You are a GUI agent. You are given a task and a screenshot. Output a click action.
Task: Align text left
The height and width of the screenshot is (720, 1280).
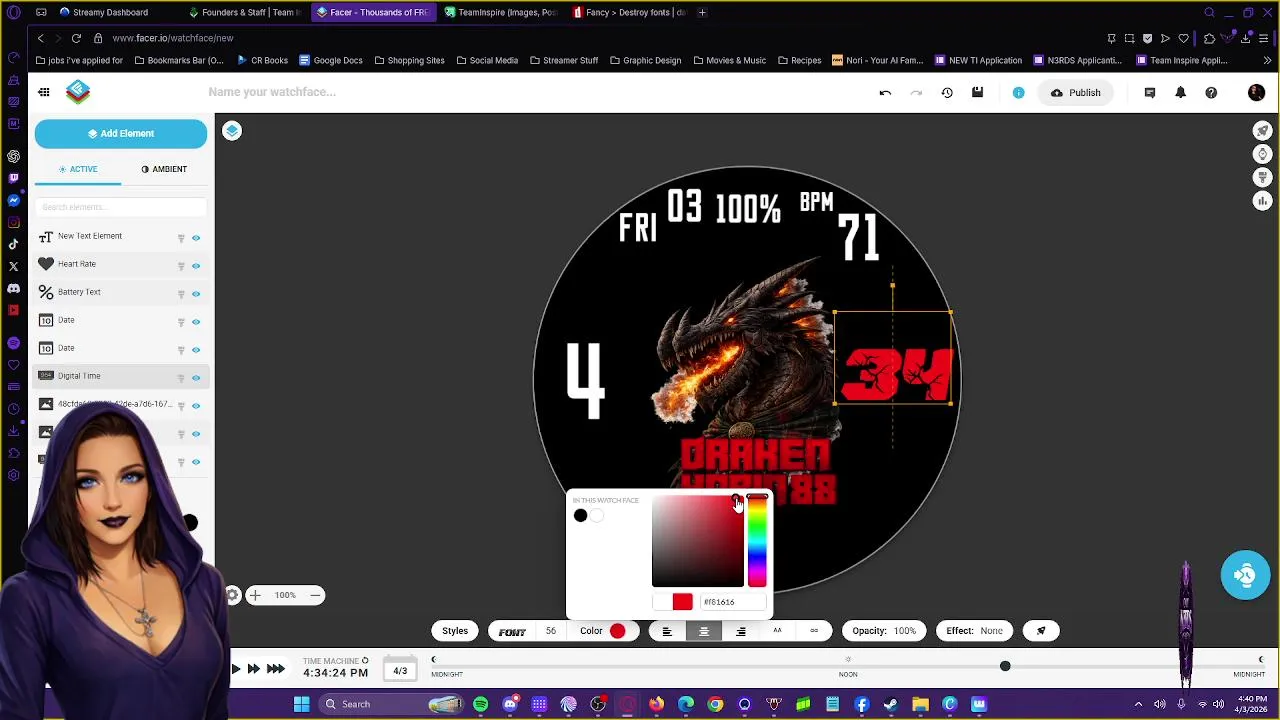click(x=667, y=631)
